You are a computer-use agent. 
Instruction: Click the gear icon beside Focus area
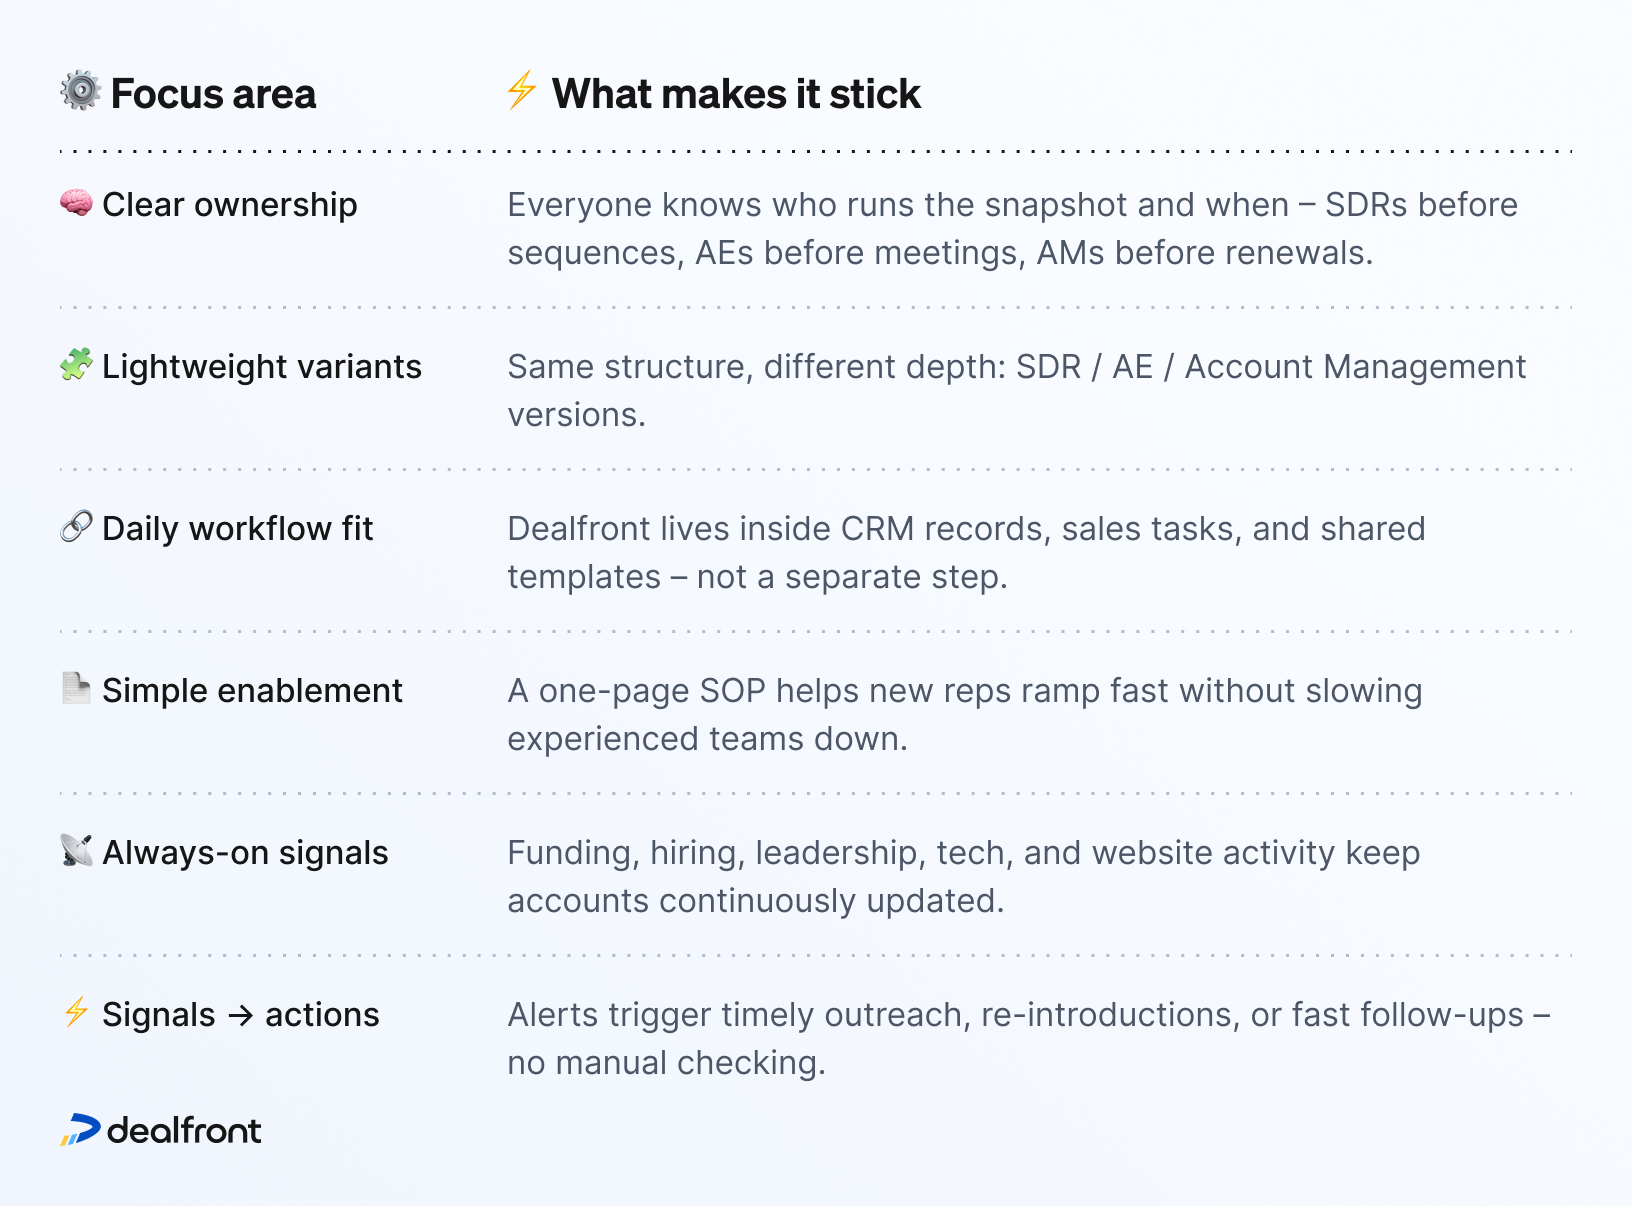[80, 91]
